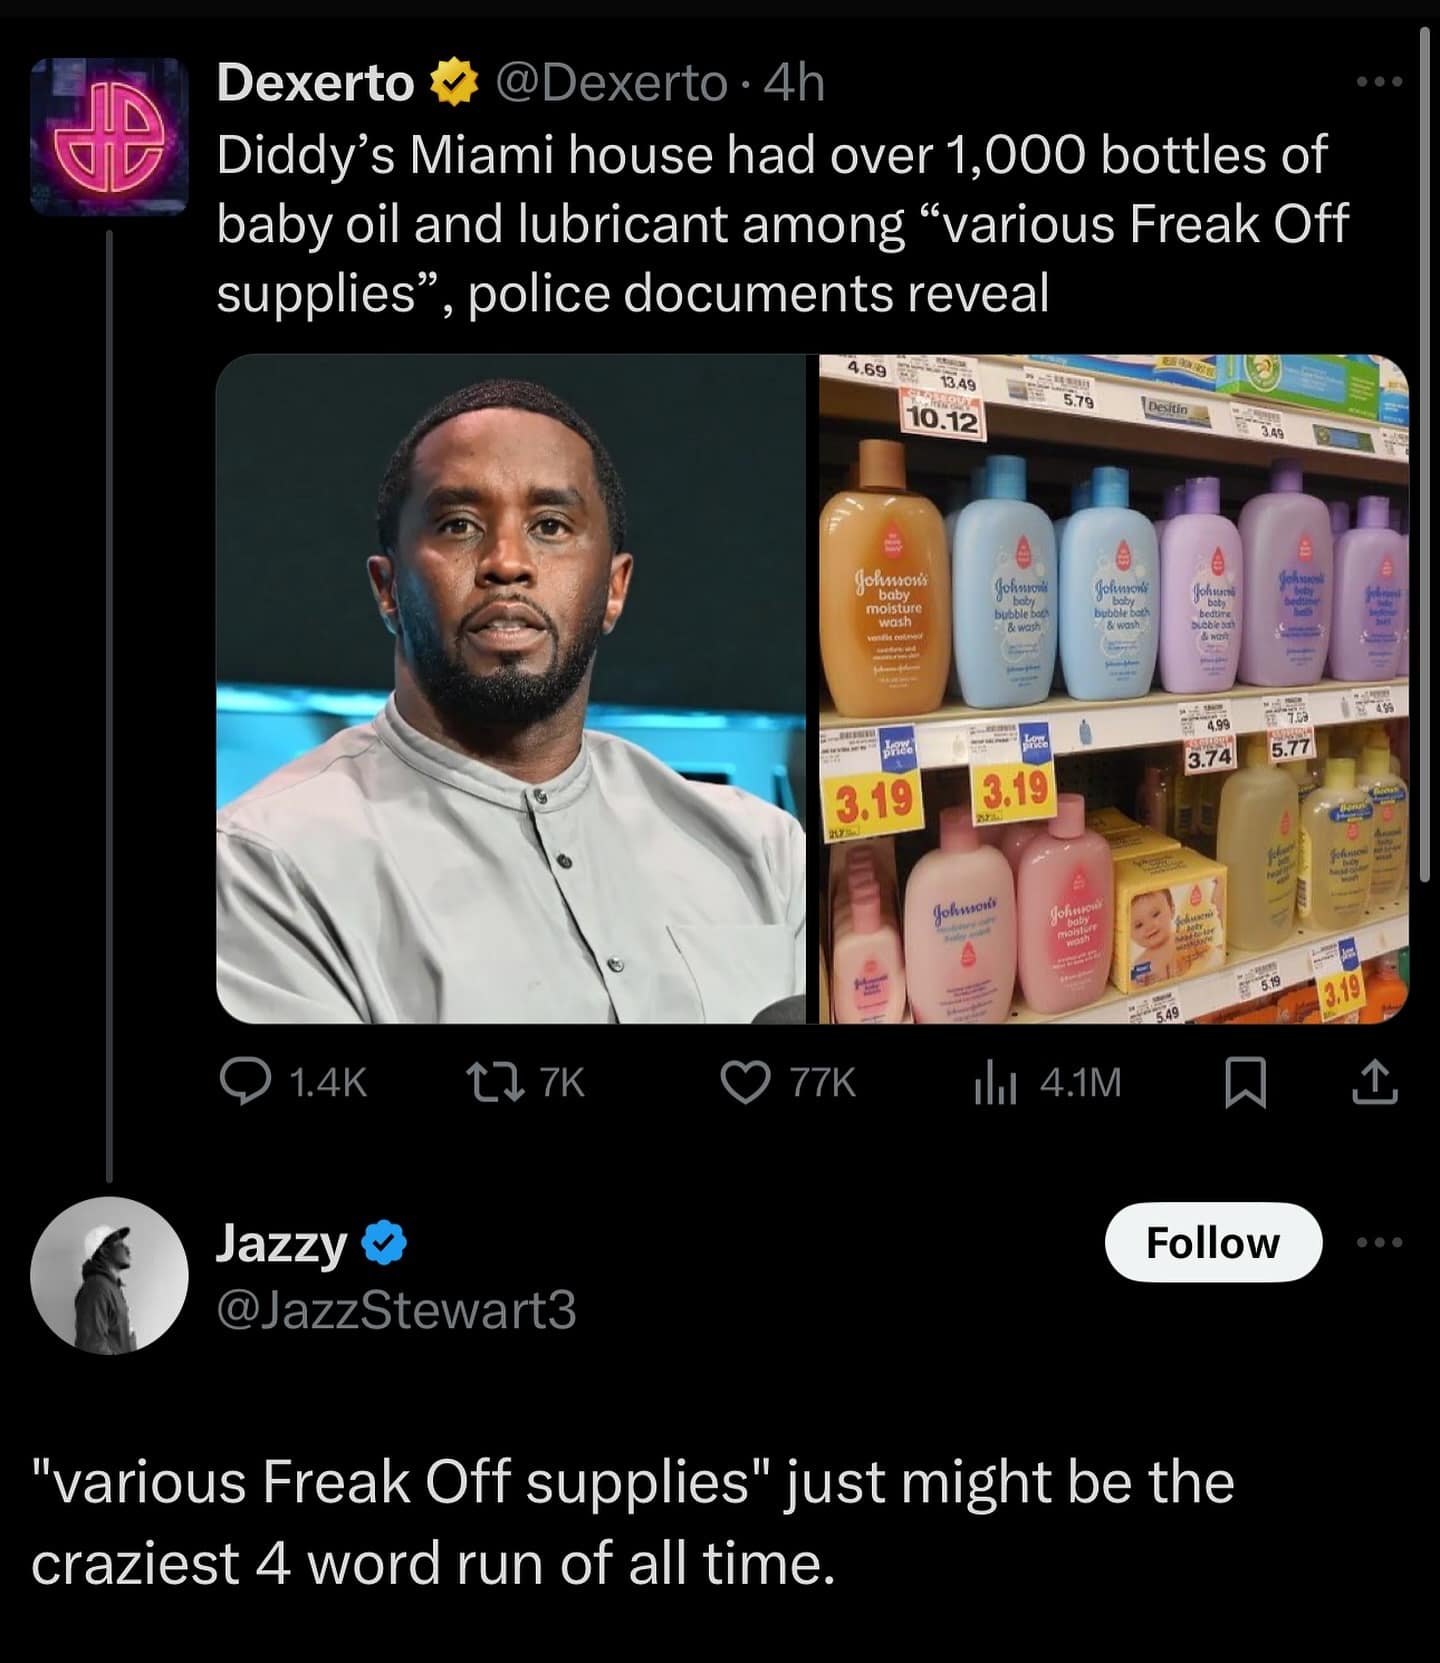1440x1663 pixels.
Task: Tap the Dexerto display name
Action: (315, 83)
